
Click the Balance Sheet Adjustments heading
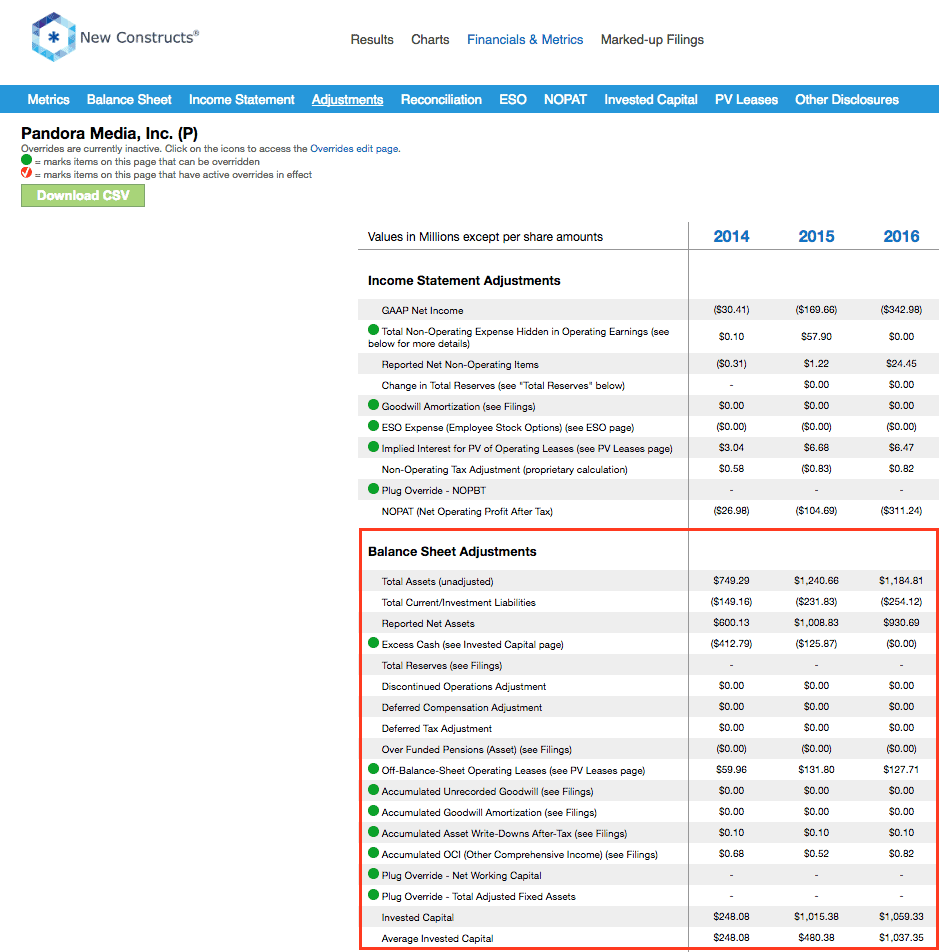point(452,551)
